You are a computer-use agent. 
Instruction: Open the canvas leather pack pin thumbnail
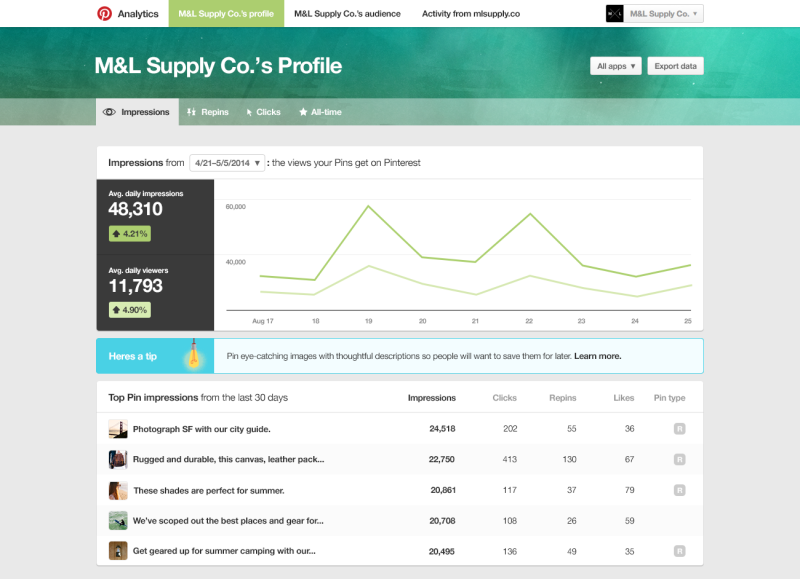point(118,459)
